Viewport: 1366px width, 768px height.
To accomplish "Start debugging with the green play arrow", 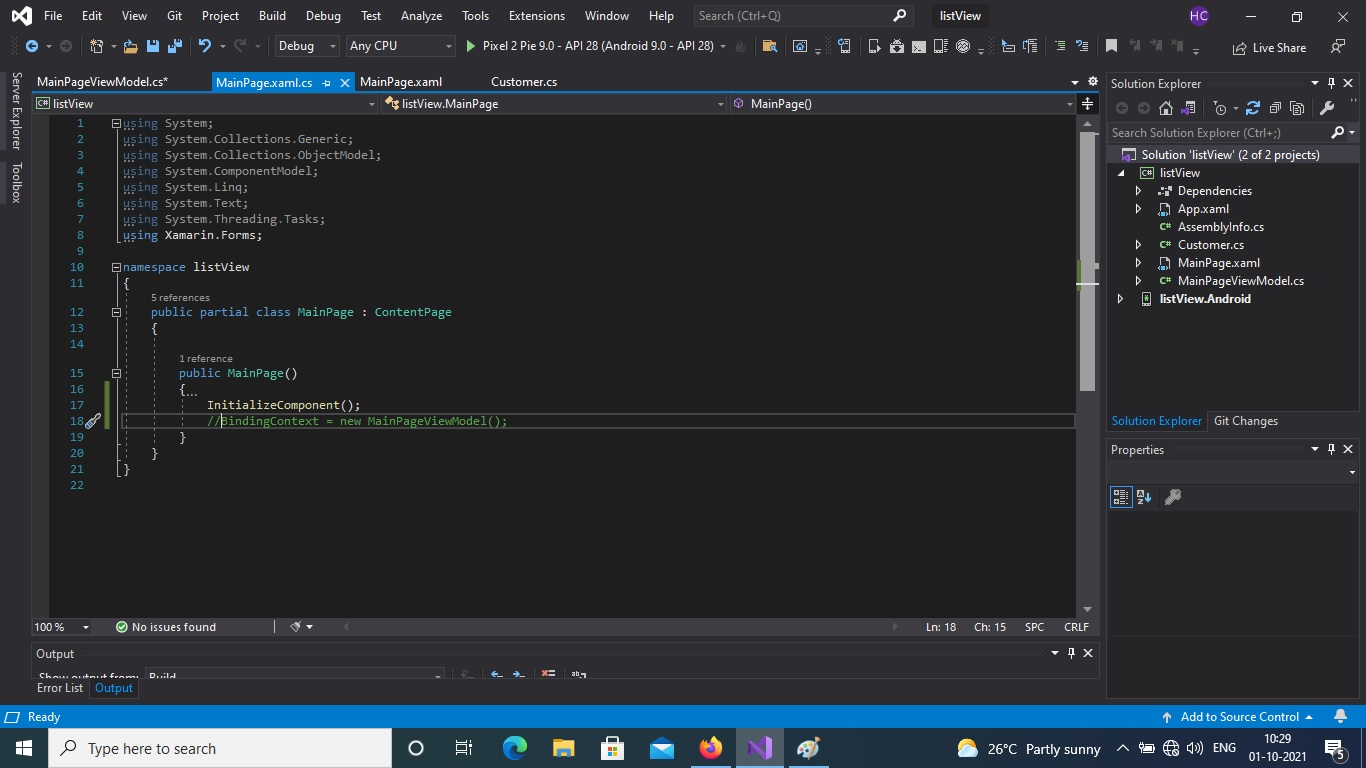I will point(470,46).
